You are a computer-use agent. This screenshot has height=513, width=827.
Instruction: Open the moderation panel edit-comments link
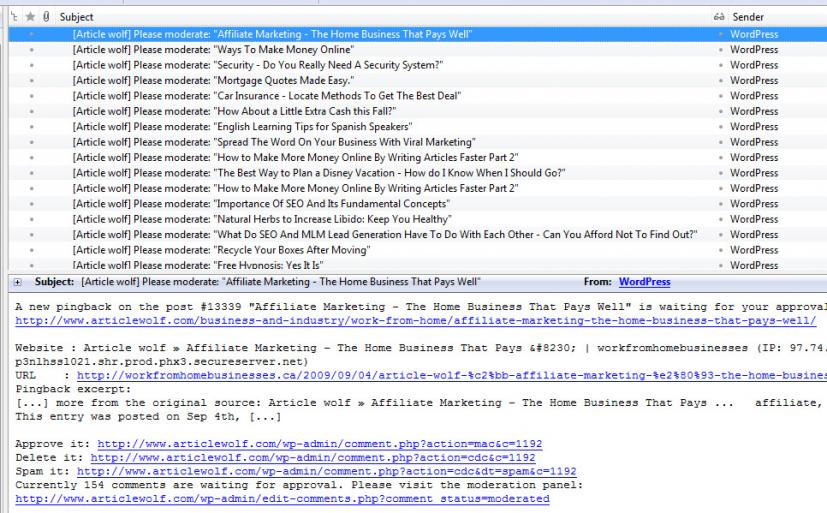click(x=282, y=499)
